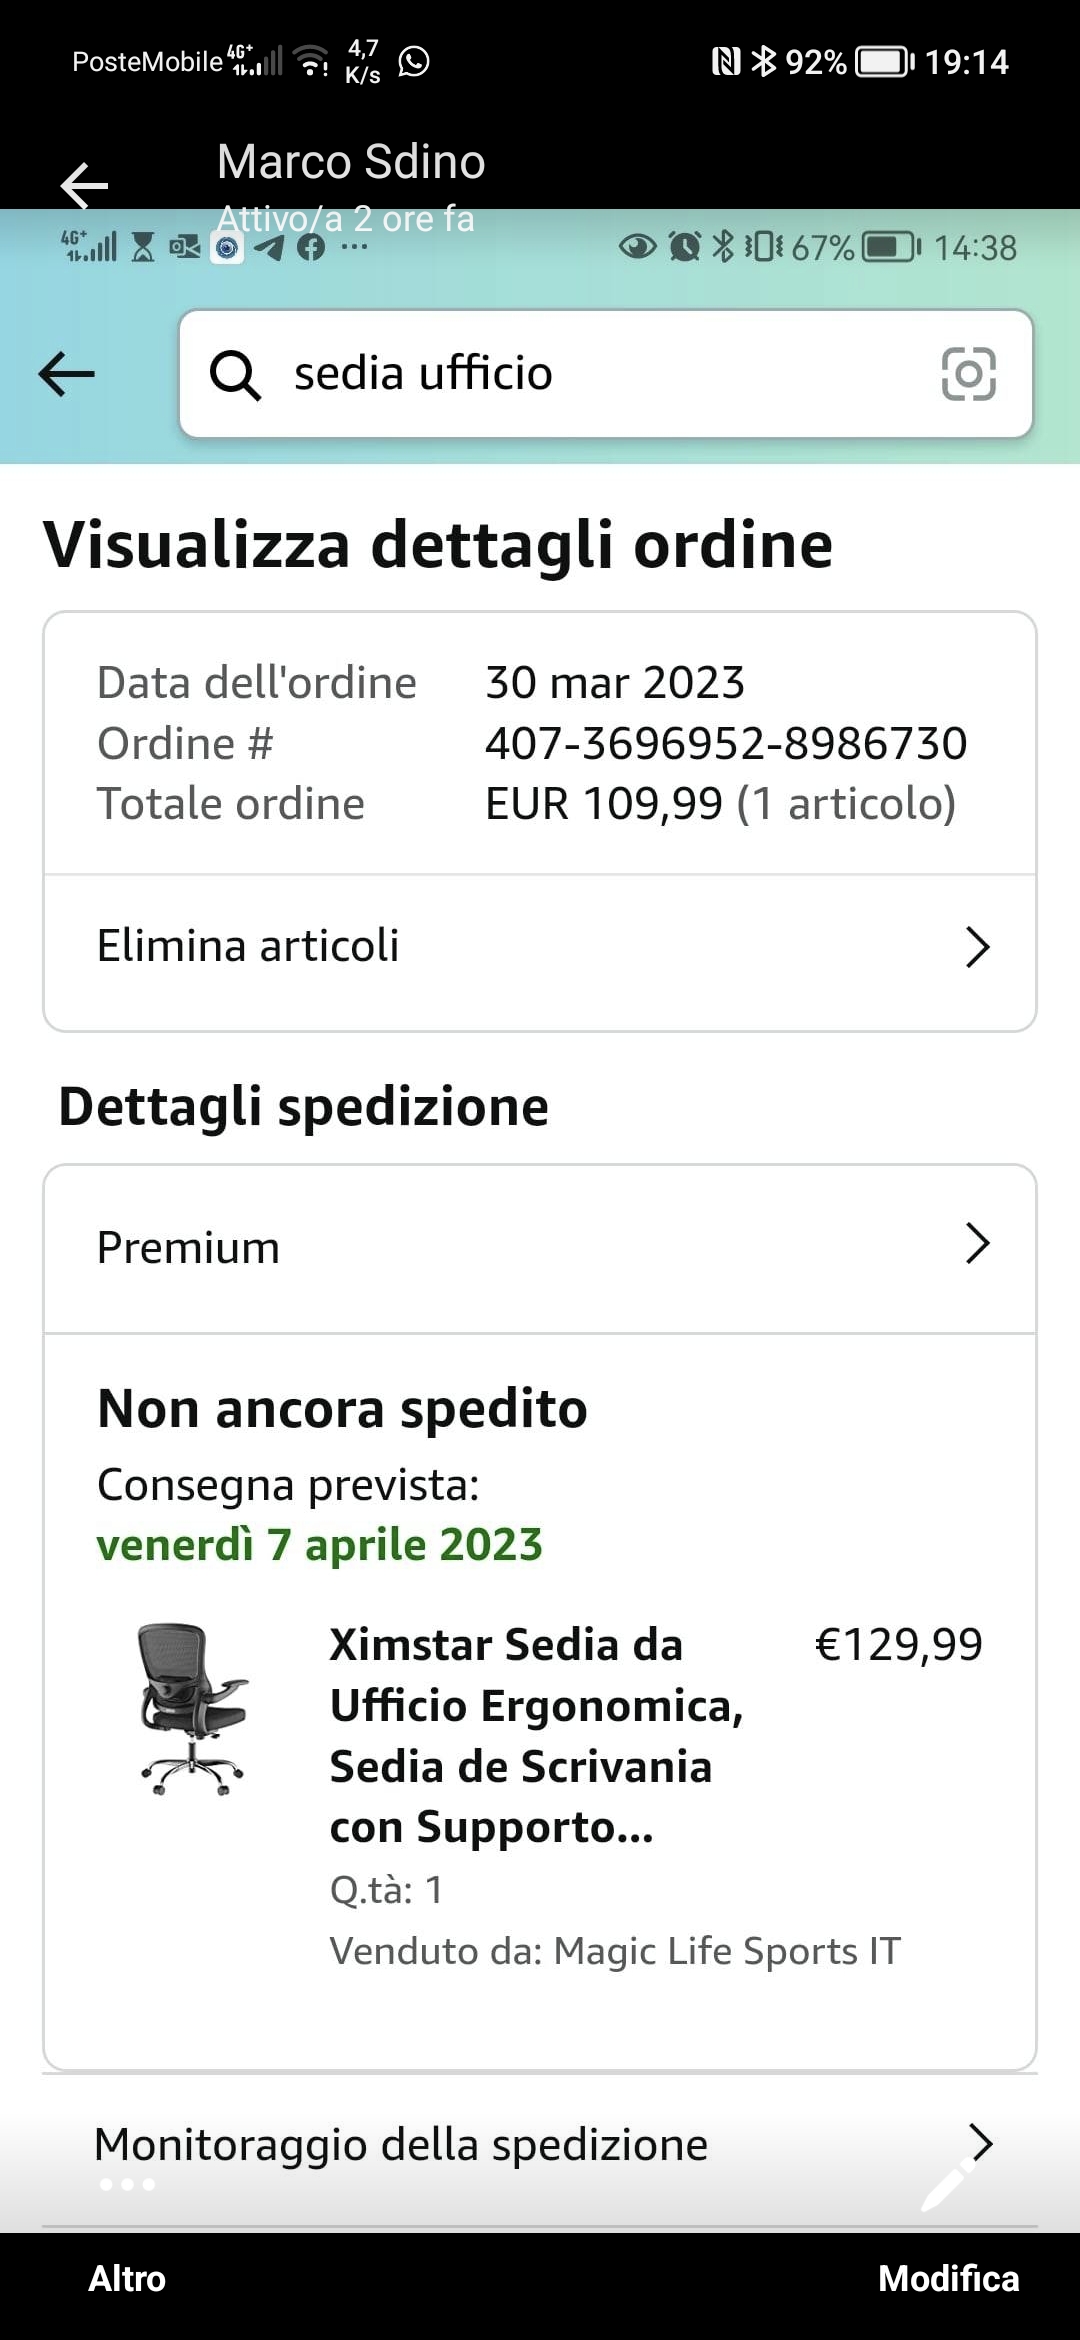Tap the WhatsApp icon in status bar
The height and width of the screenshot is (2340, 1080).
click(413, 62)
